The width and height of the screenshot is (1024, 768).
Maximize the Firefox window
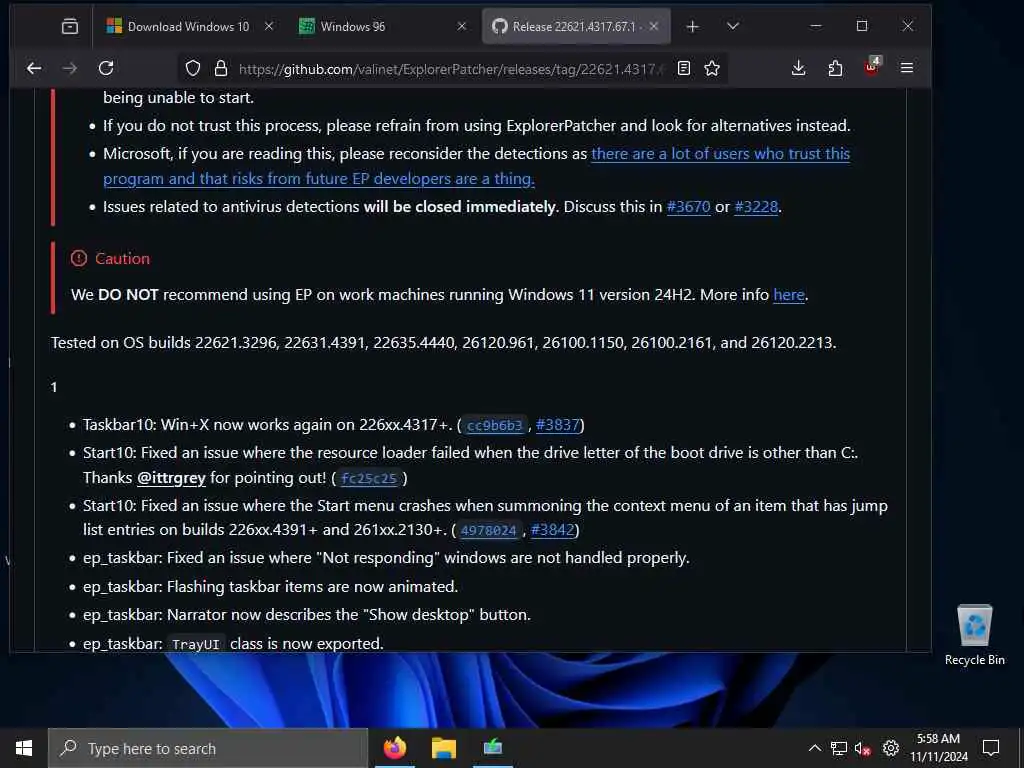pos(862,26)
